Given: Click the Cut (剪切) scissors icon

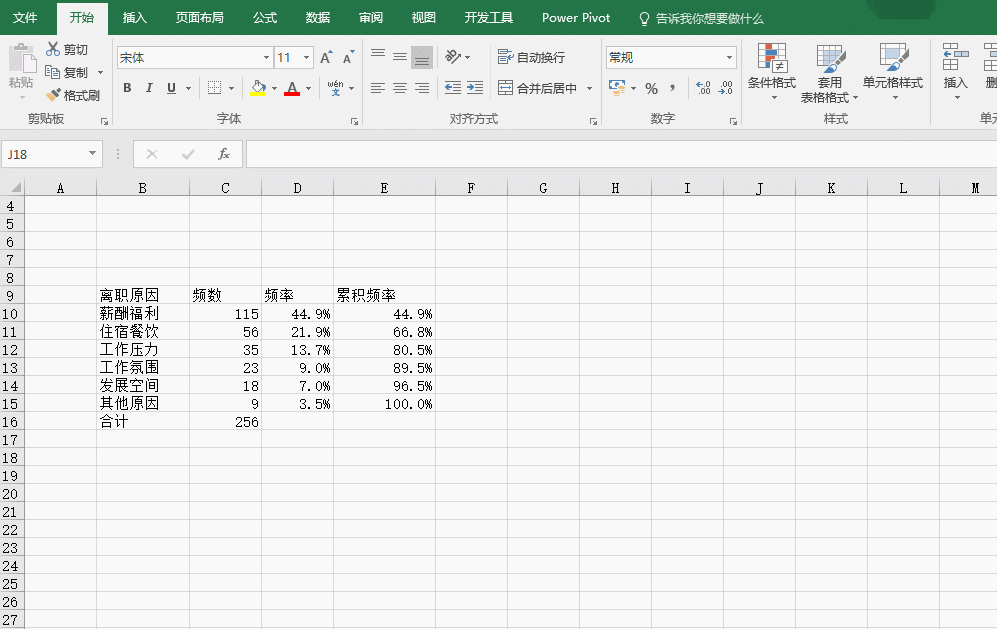Looking at the screenshot, I should [x=53, y=49].
